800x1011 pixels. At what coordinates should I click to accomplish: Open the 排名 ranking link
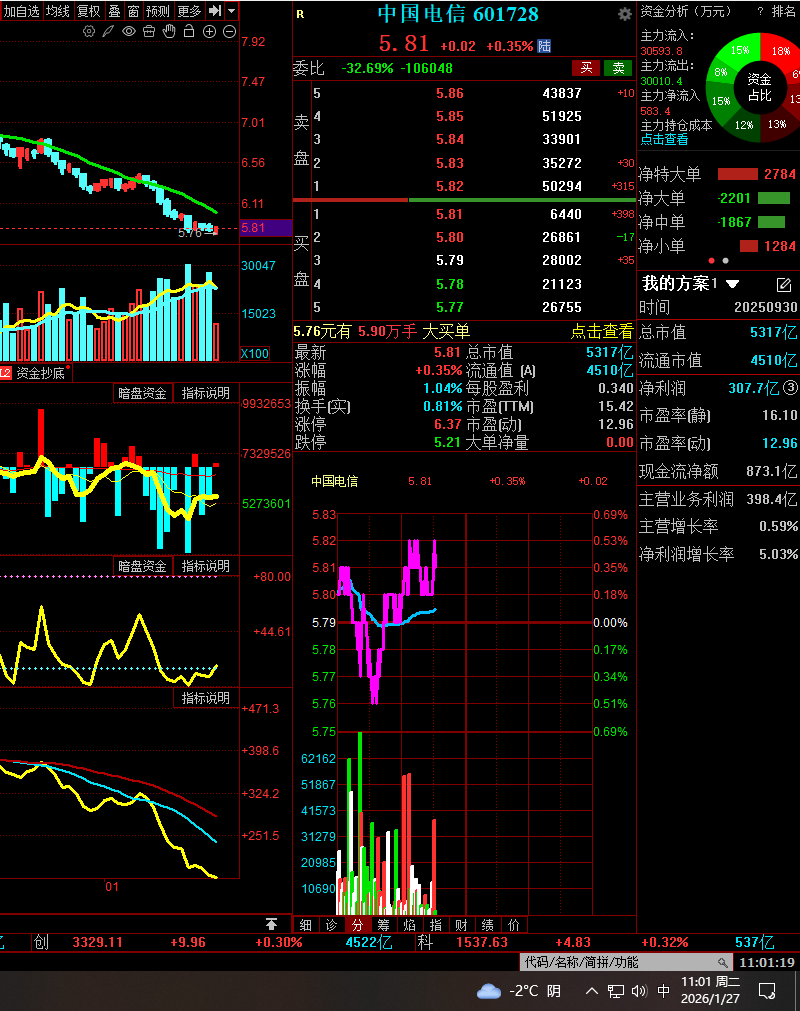point(784,11)
